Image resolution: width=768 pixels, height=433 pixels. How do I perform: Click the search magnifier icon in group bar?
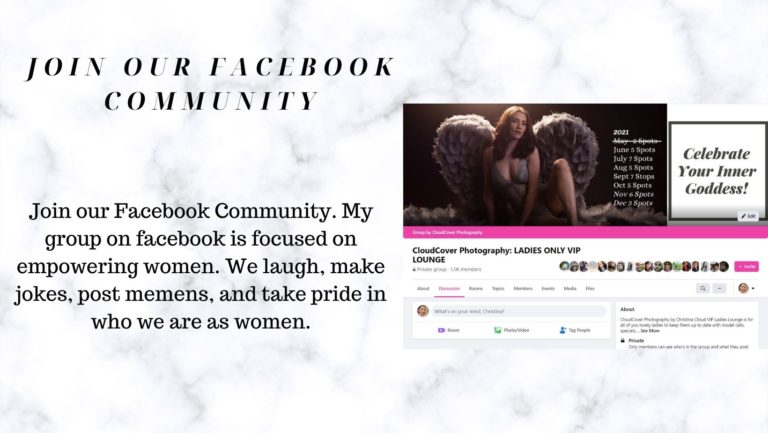click(x=702, y=289)
